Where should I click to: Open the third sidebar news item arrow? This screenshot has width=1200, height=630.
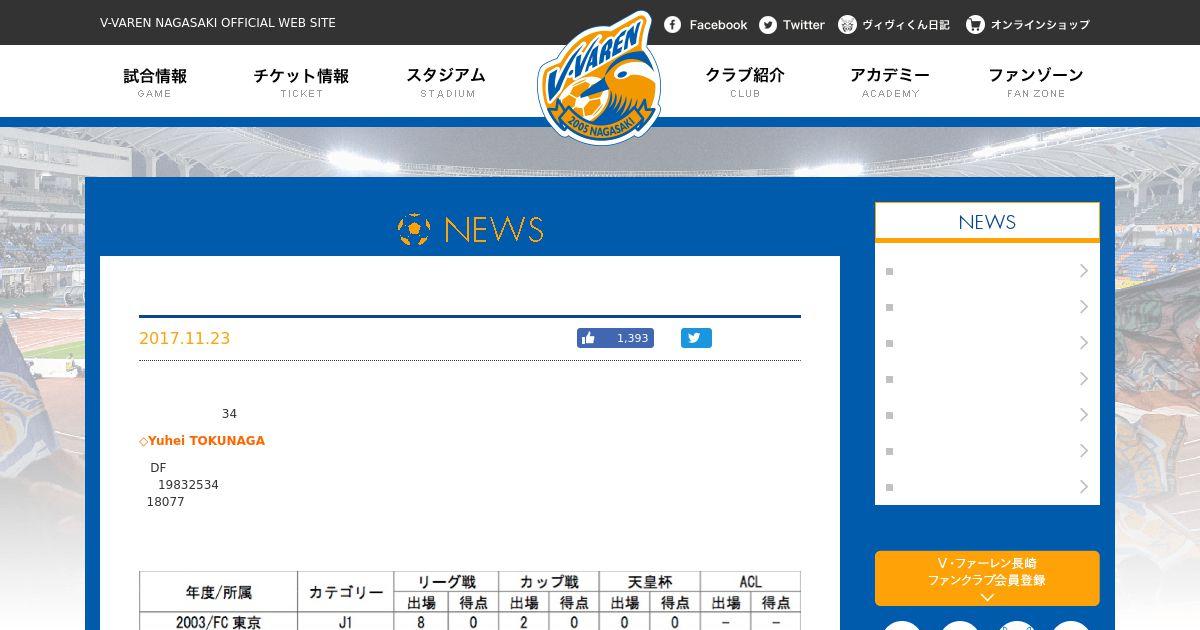point(1084,343)
